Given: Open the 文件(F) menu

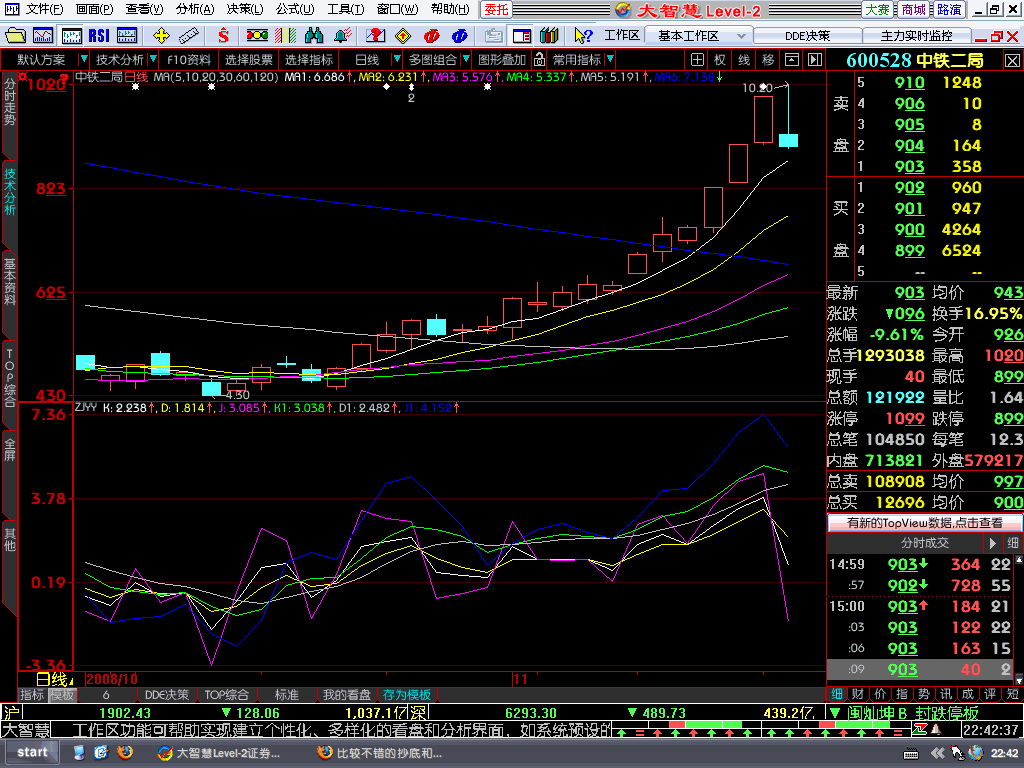Looking at the screenshot, I should pos(44,9).
